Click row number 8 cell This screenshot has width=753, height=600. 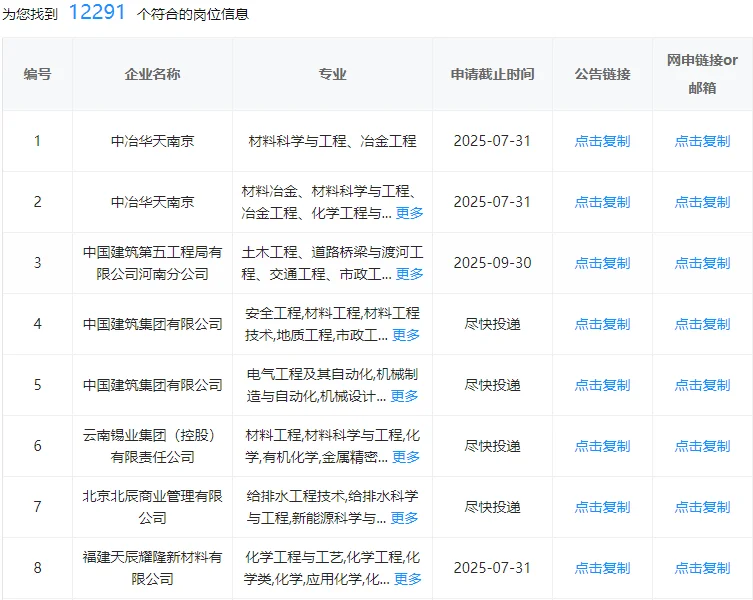(37, 568)
